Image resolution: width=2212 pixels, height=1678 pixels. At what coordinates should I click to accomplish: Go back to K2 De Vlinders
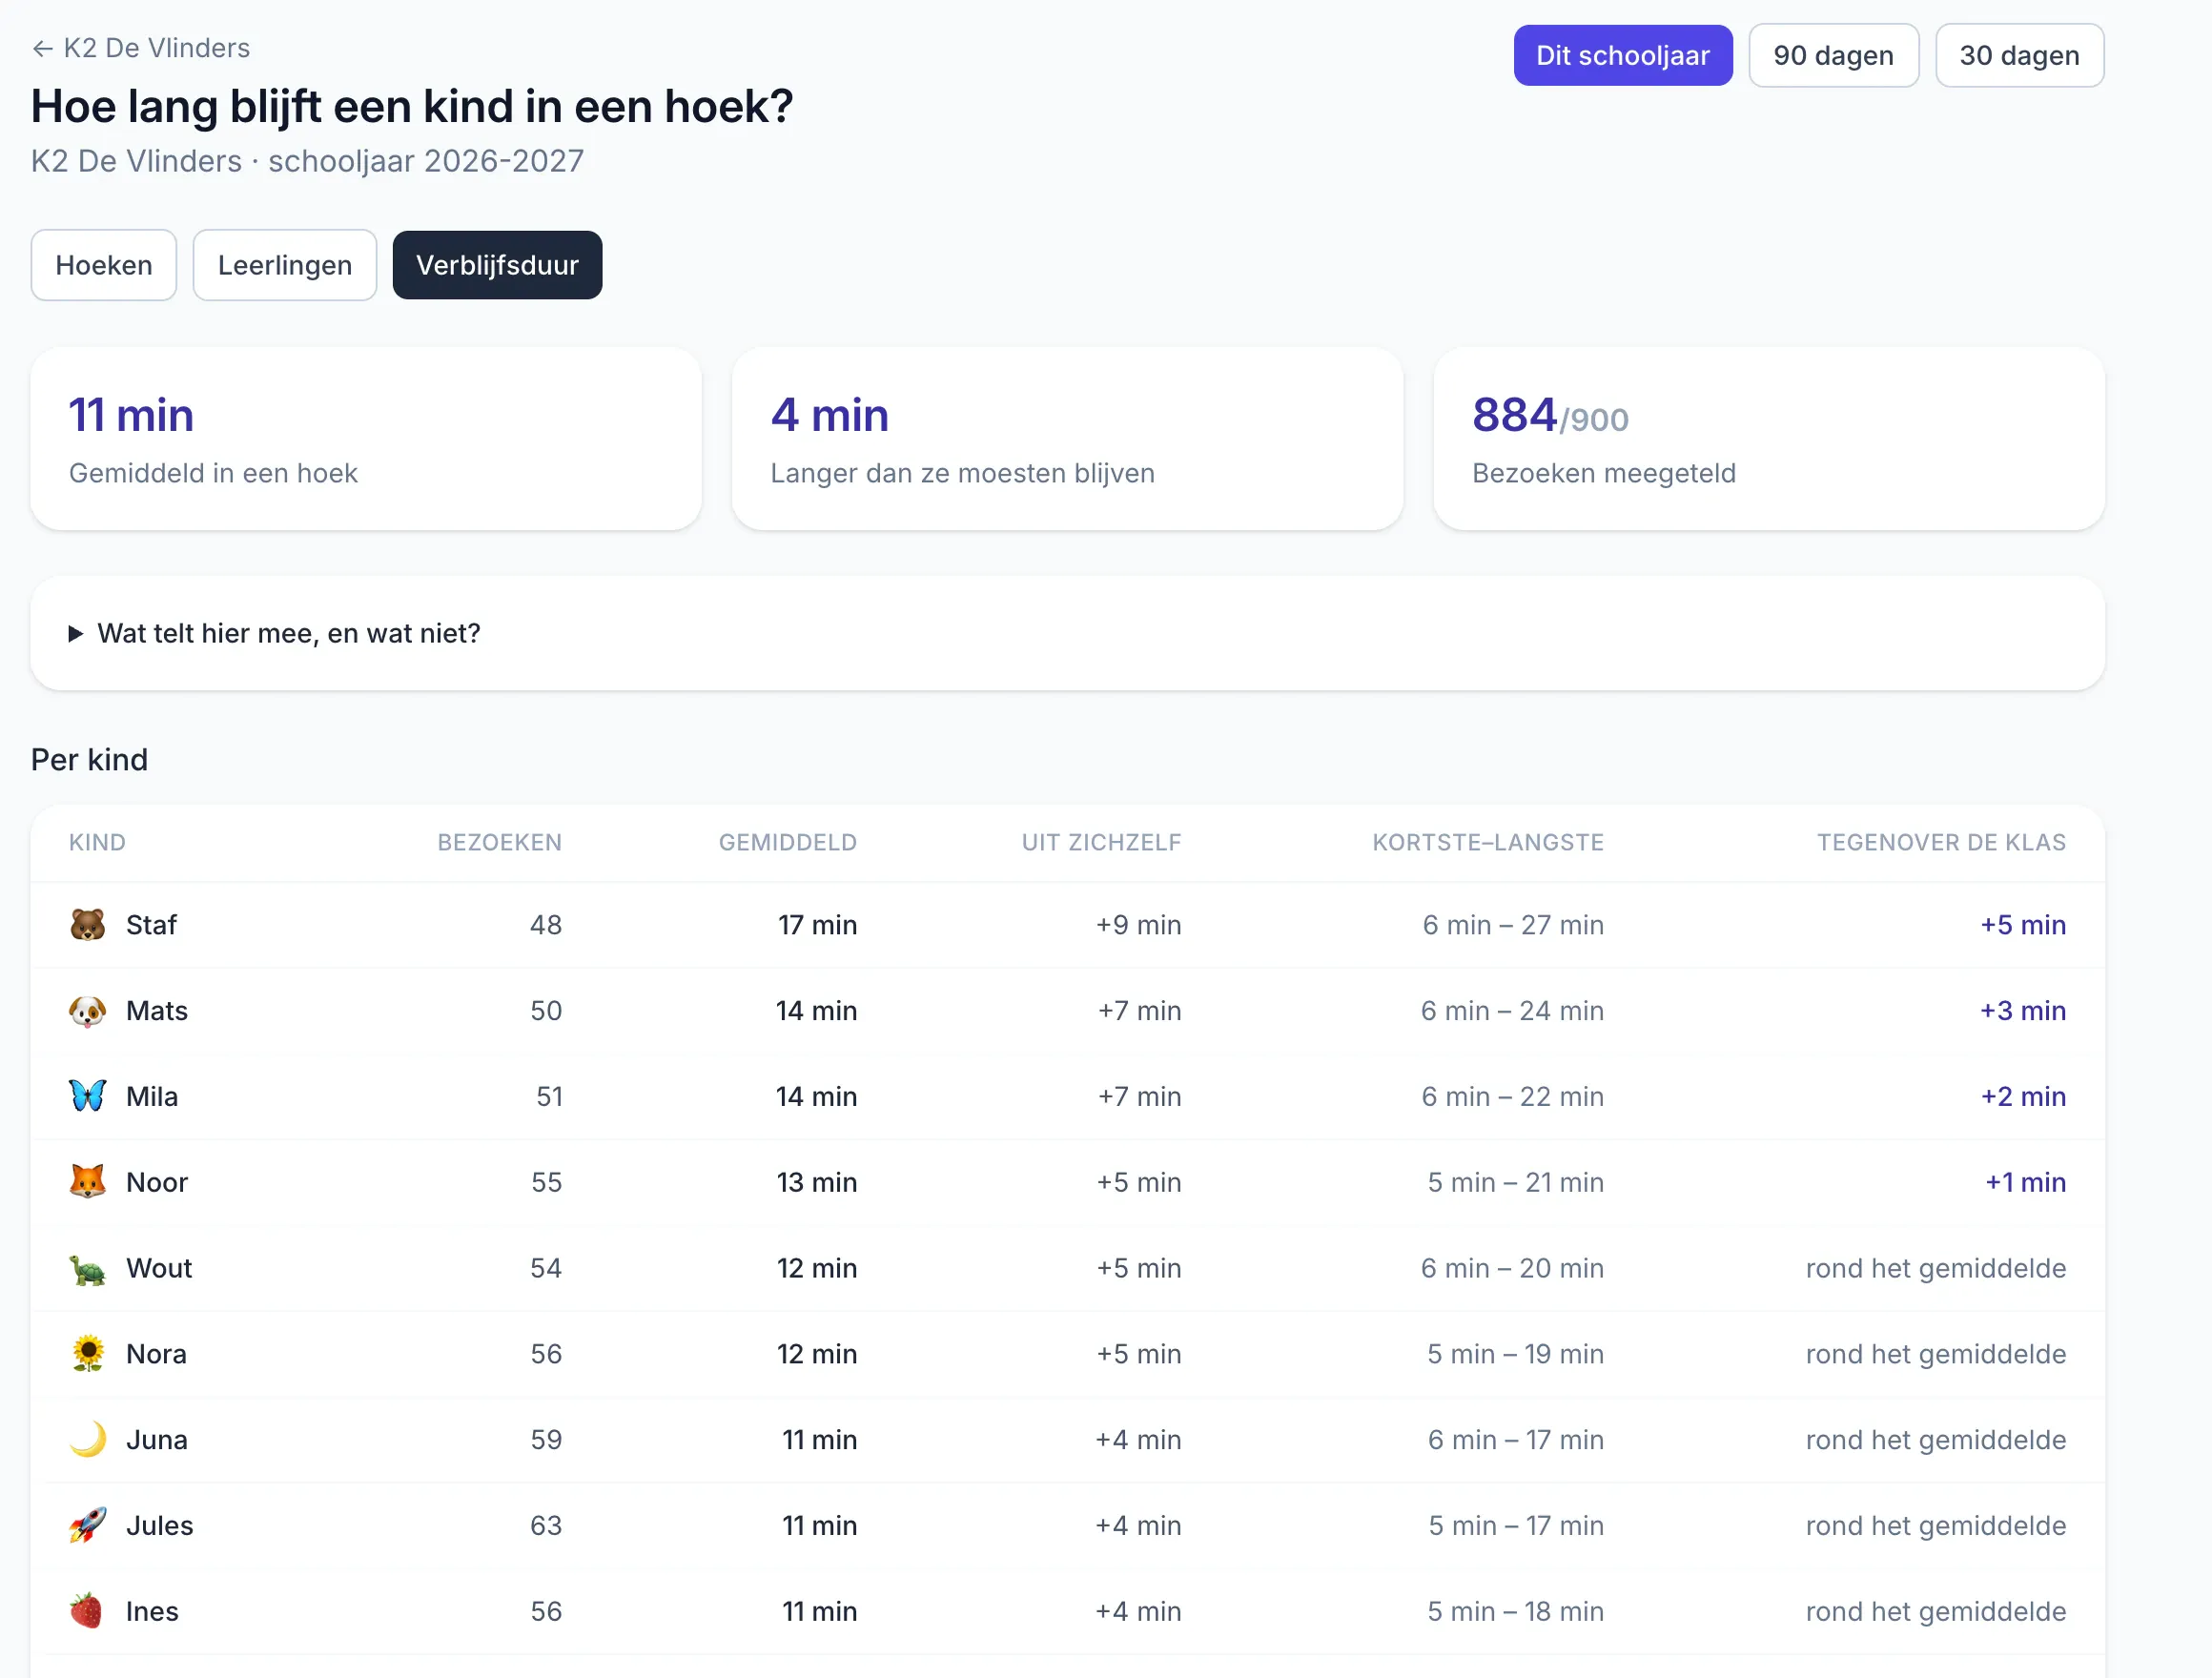pyautogui.click(x=141, y=48)
